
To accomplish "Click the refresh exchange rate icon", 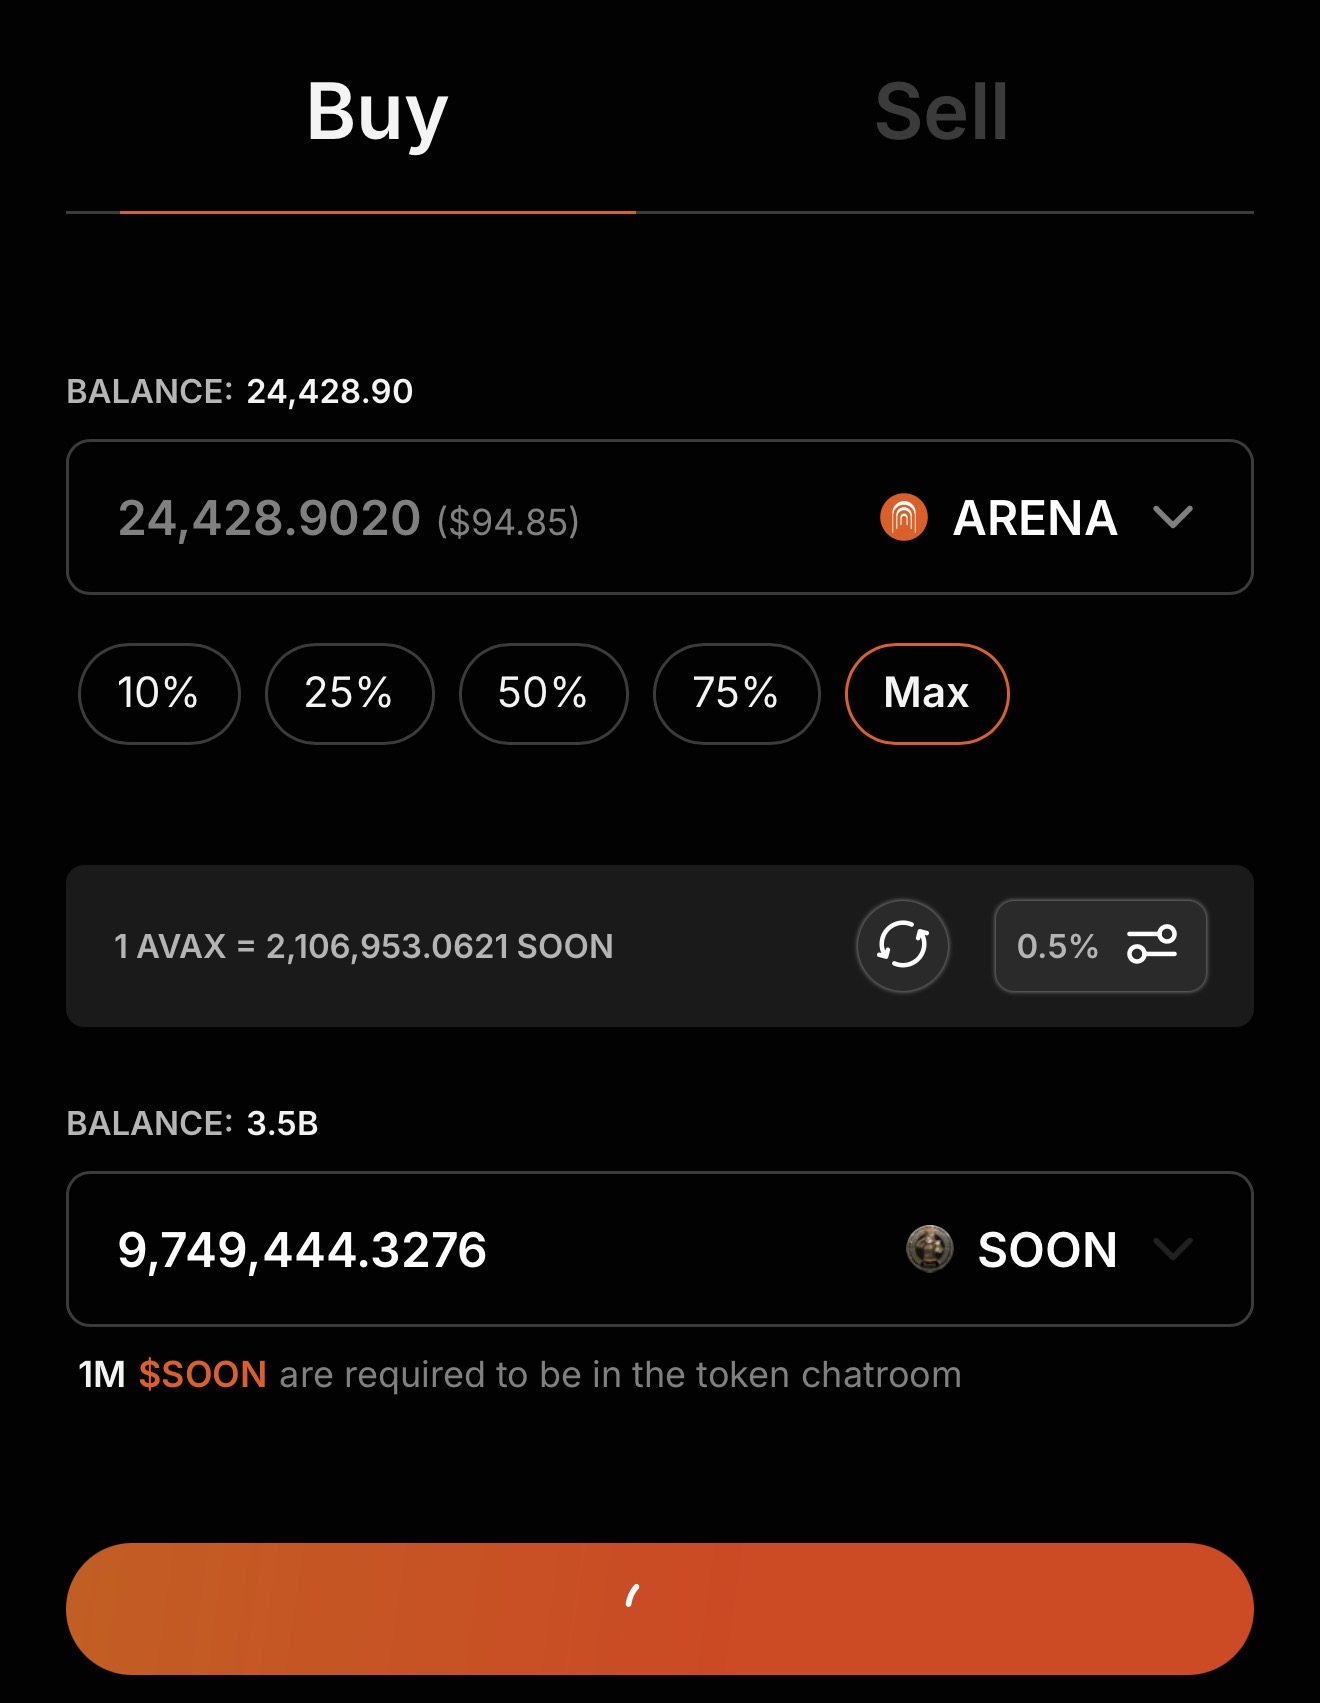I will point(902,945).
